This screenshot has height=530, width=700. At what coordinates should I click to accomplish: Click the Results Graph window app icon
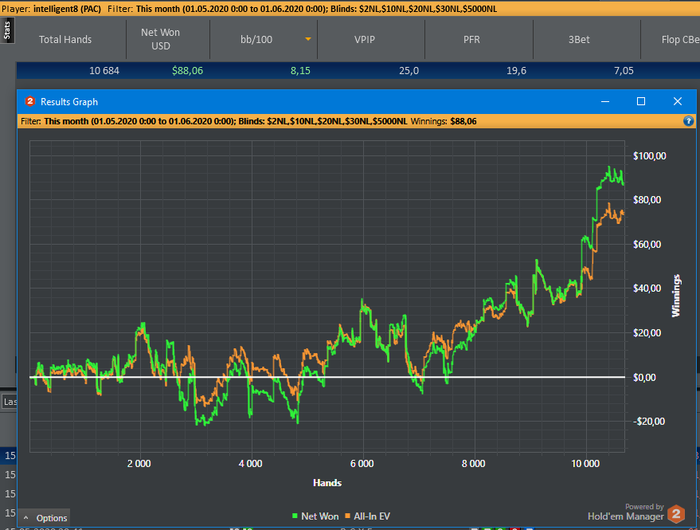click(x=30, y=102)
